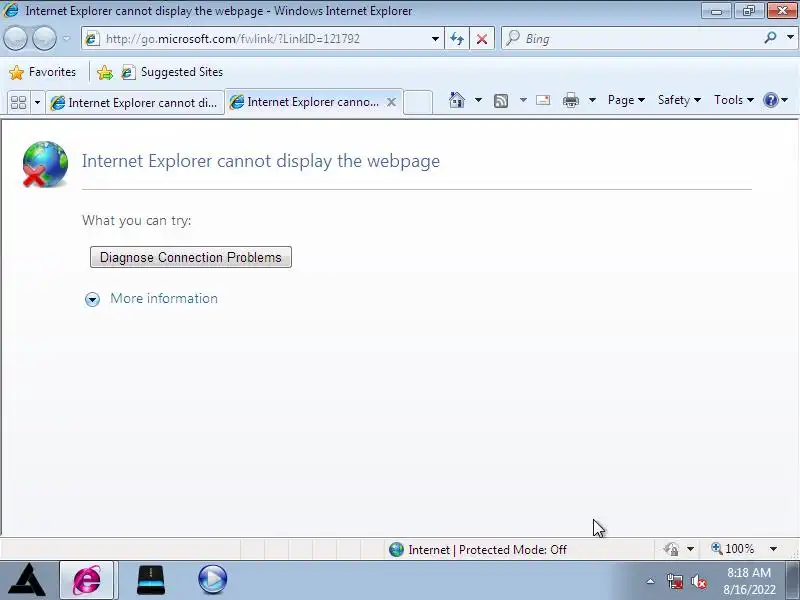Open Suggested Sites

[172, 72]
